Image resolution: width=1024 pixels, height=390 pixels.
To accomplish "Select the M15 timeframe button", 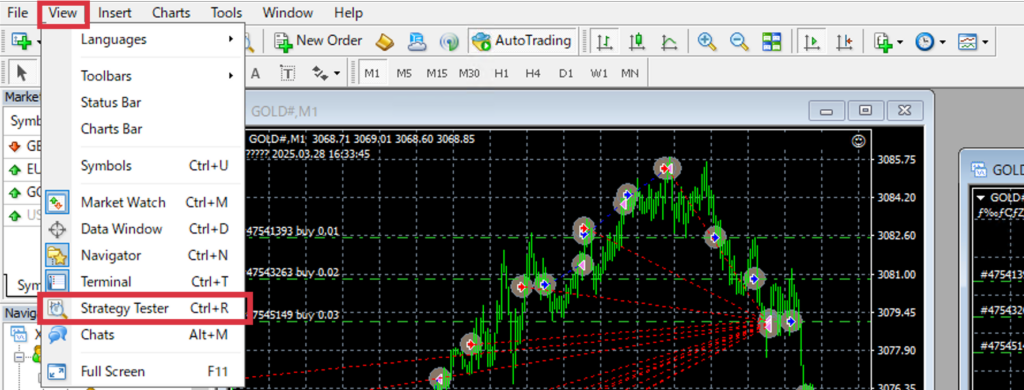I will [437, 73].
